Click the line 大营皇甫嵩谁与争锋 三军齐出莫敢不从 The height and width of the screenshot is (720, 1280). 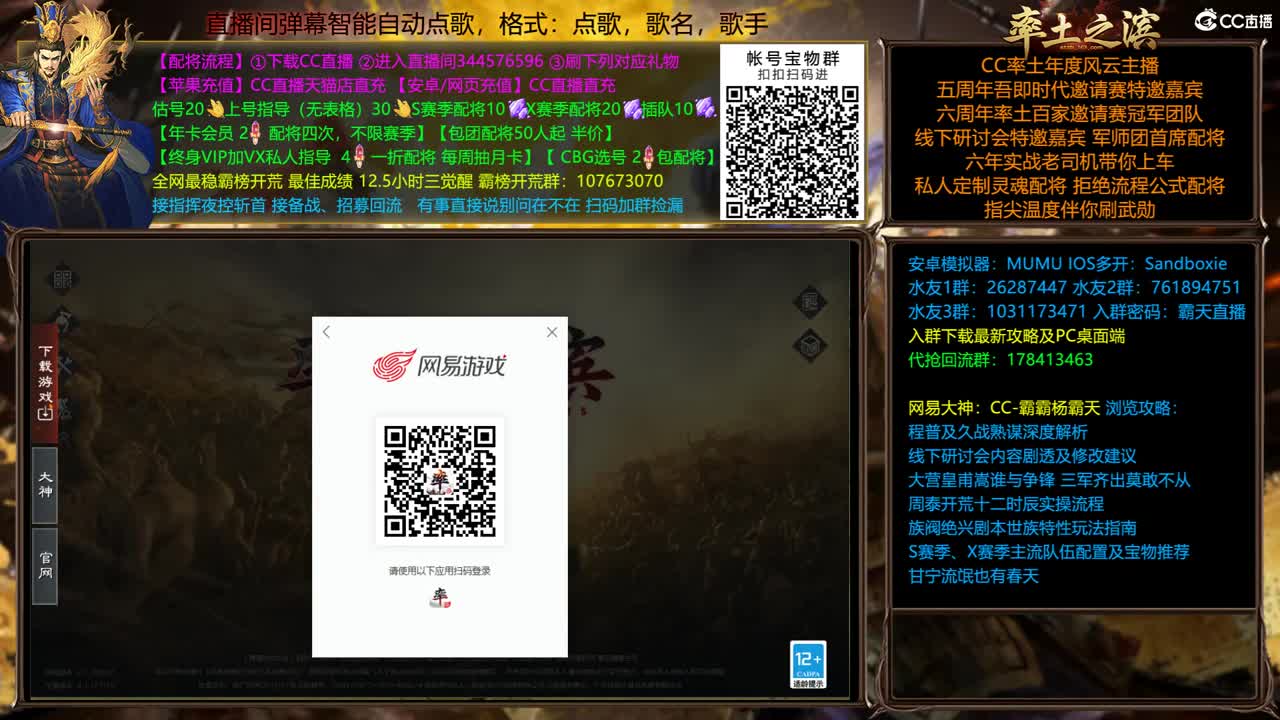click(x=1049, y=480)
